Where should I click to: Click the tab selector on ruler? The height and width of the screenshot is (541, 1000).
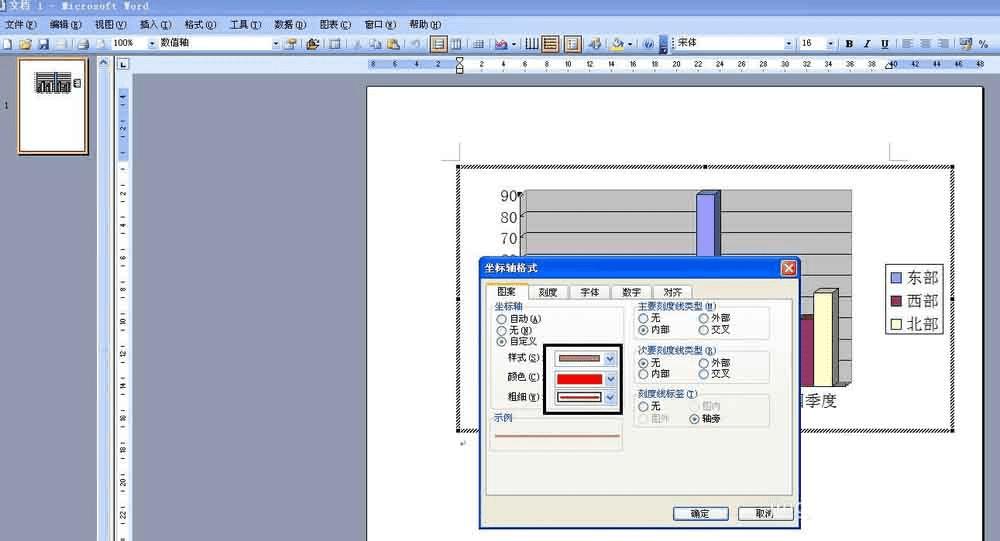click(123, 64)
